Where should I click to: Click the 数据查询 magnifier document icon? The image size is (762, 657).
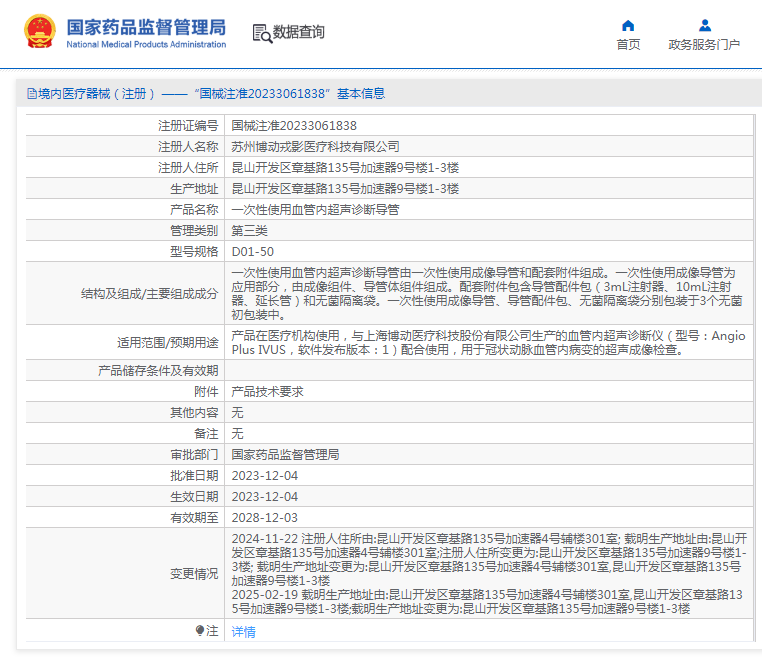(262, 34)
